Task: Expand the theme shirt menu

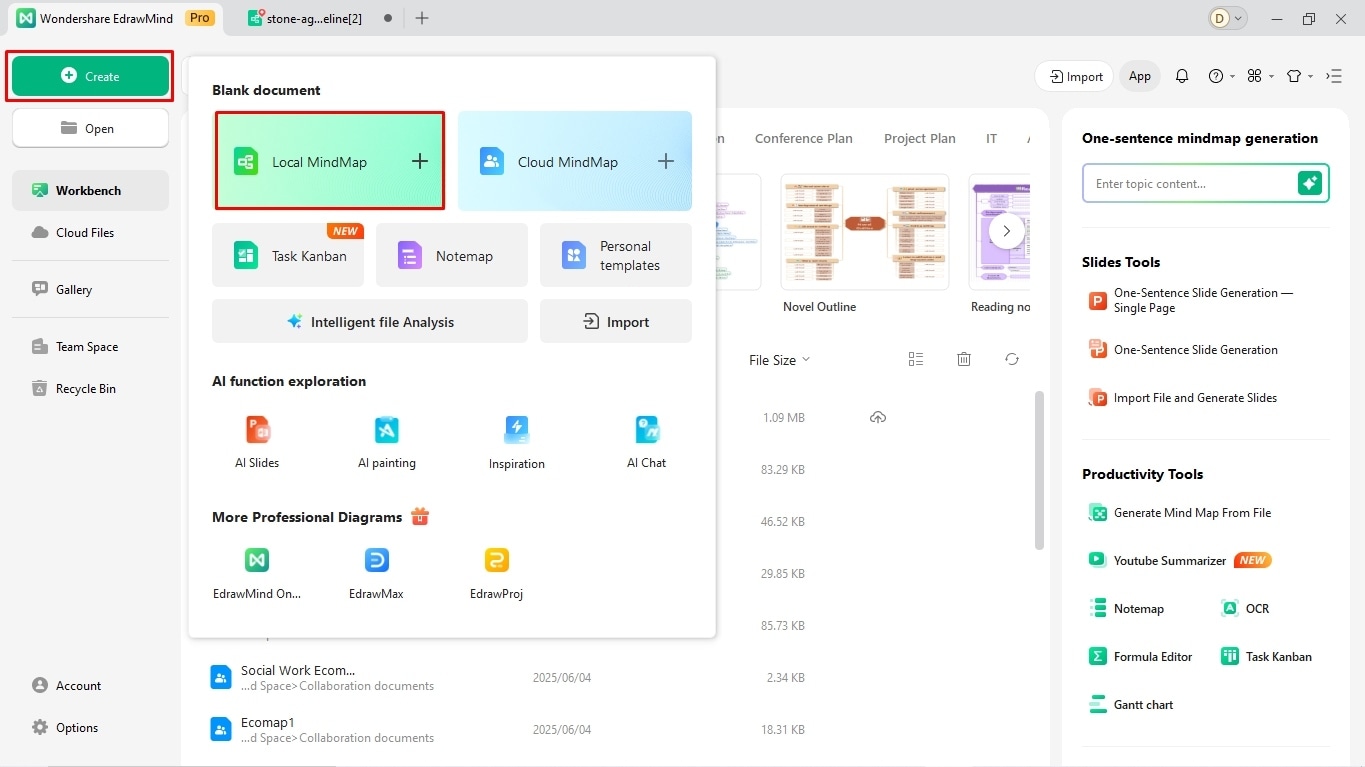Action: point(1299,76)
